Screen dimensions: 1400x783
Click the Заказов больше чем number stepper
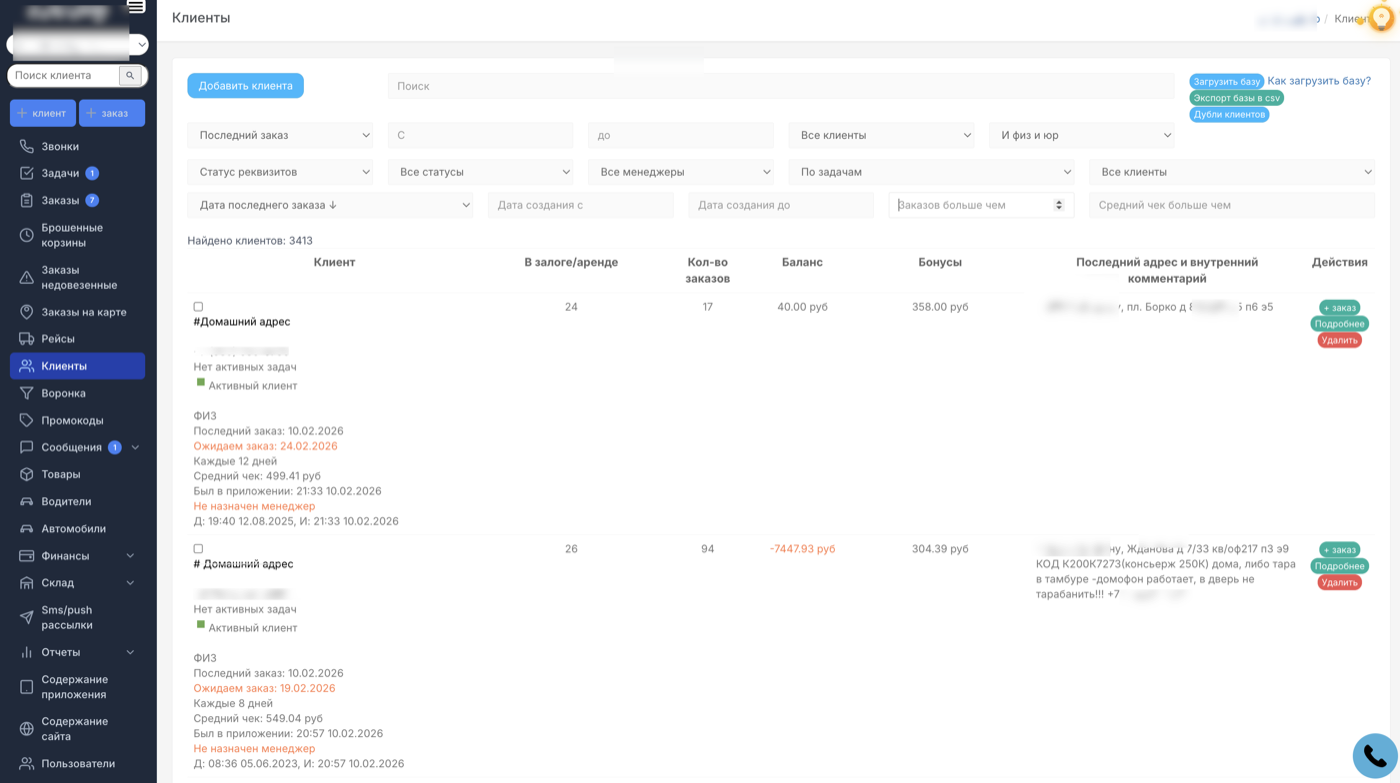pos(1059,205)
